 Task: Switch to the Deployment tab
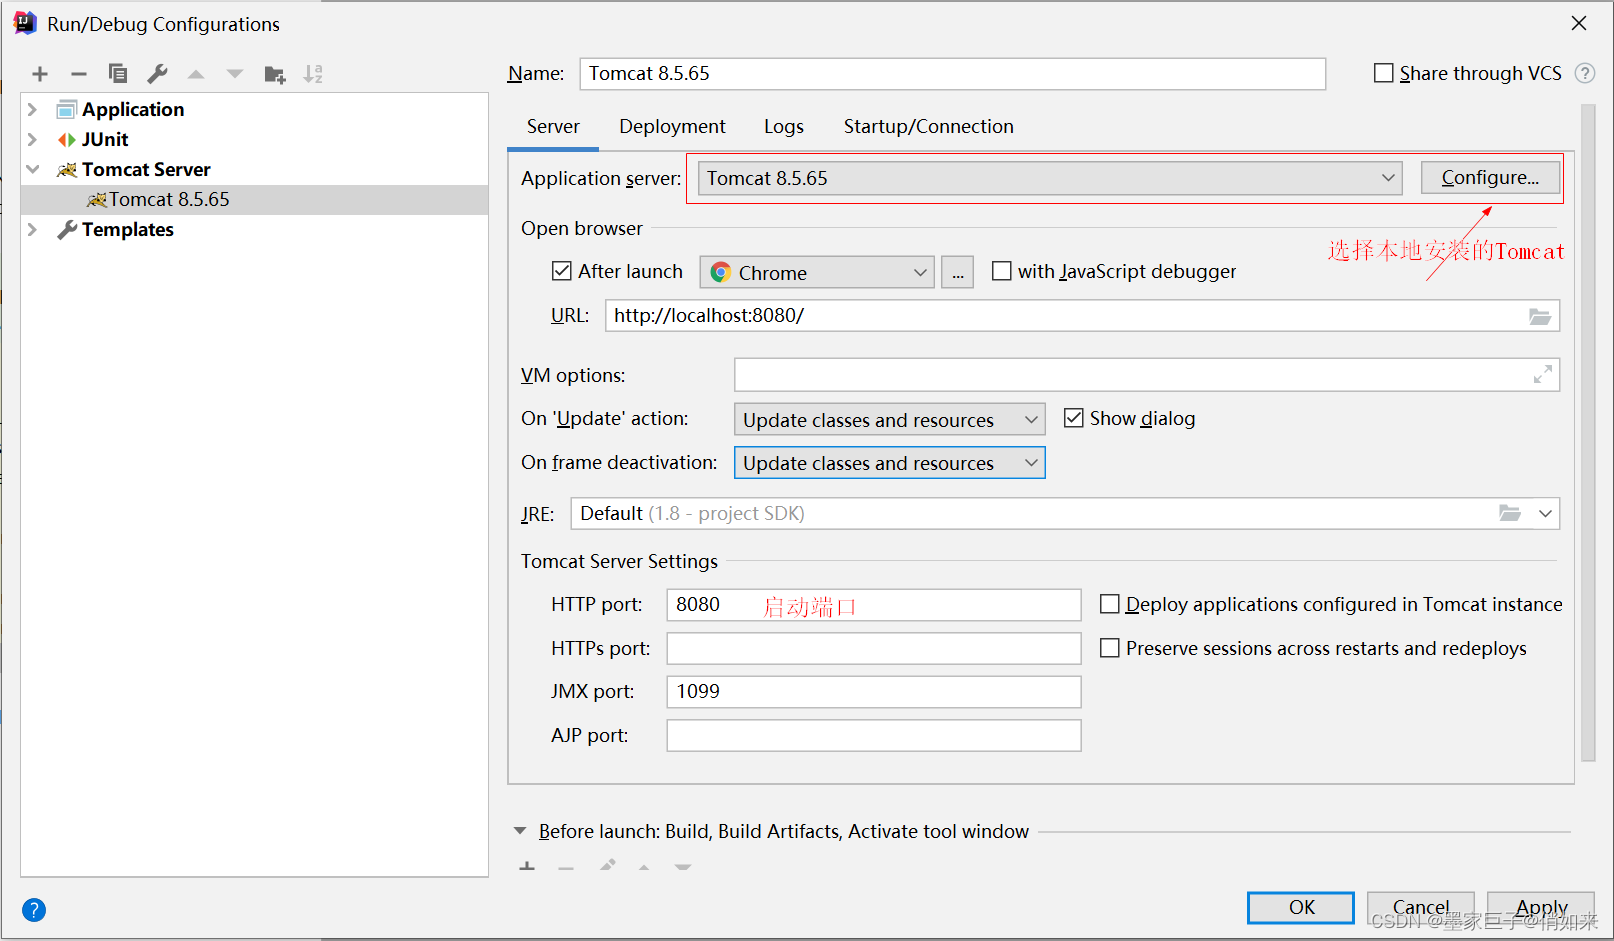tap(672, 126)
